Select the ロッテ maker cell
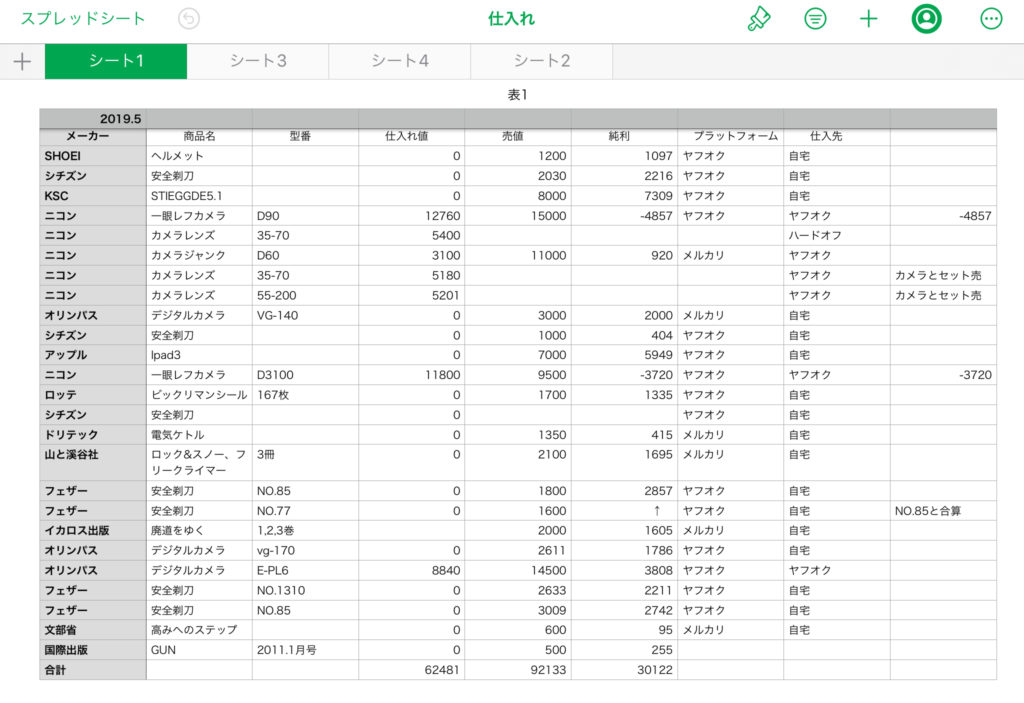The height and width of the screenshot is (703, 1024). tap(93, 395)
